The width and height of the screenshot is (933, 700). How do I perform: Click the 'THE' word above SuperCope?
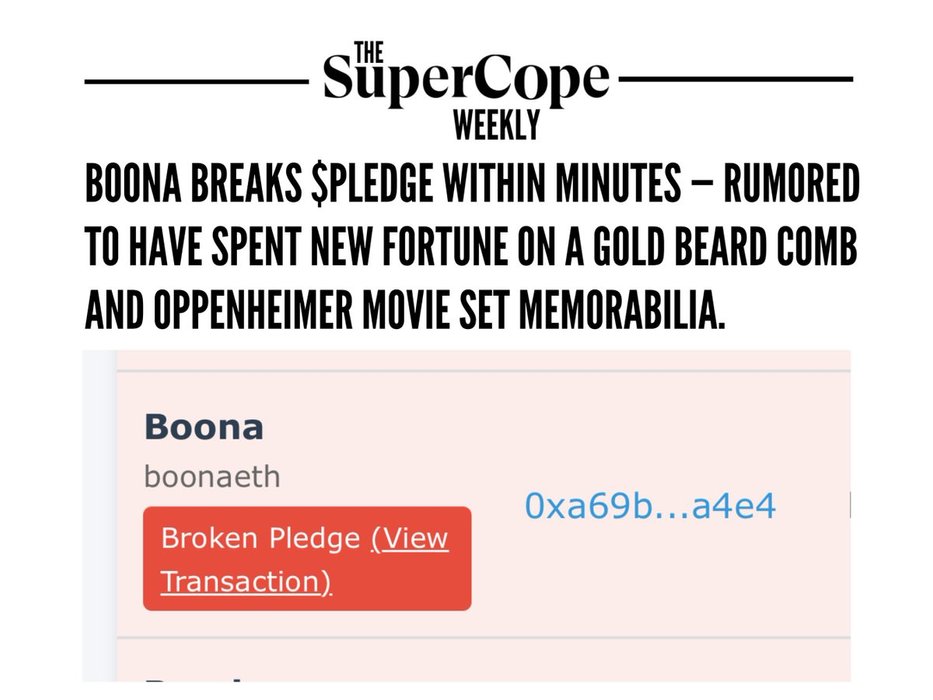369,52
